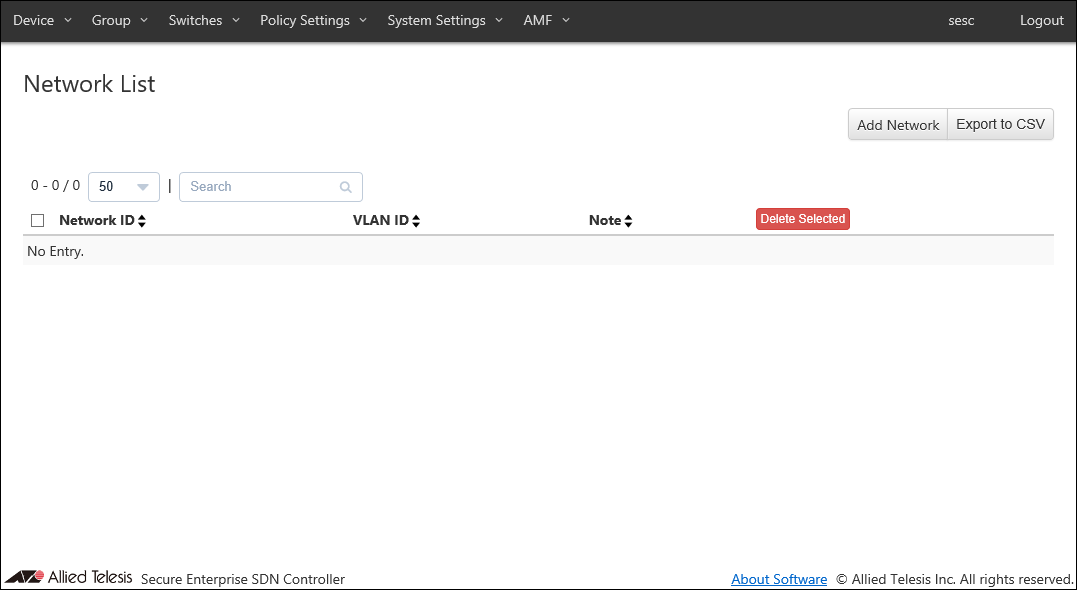
Task: Open the Switches menu
Action: 204,21
